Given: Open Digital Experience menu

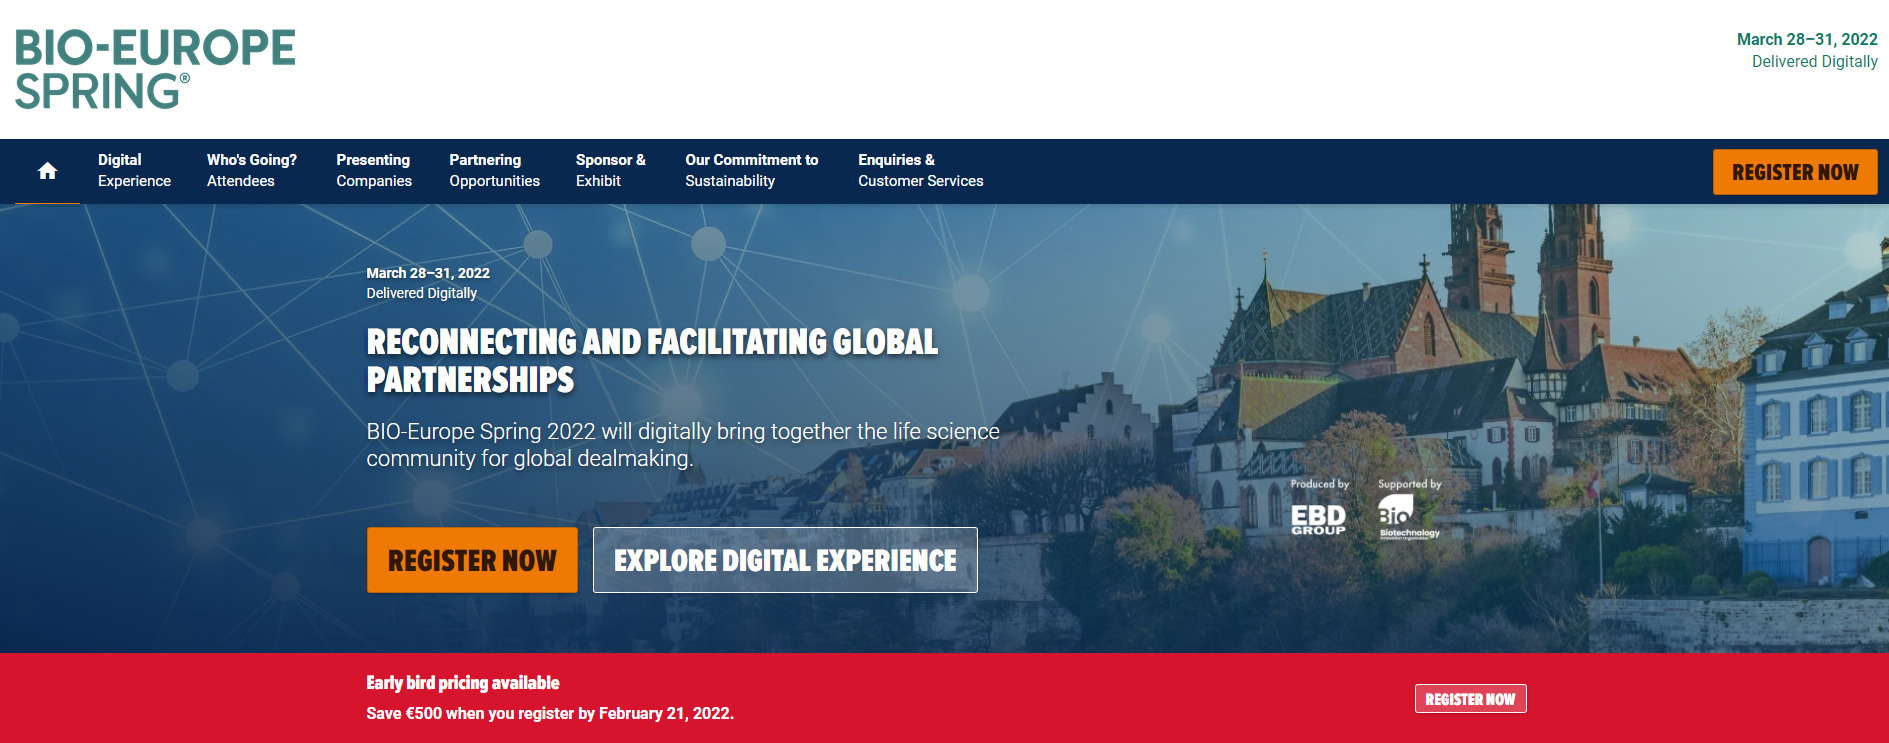Looking at the screenshot, I should (134, 171).
